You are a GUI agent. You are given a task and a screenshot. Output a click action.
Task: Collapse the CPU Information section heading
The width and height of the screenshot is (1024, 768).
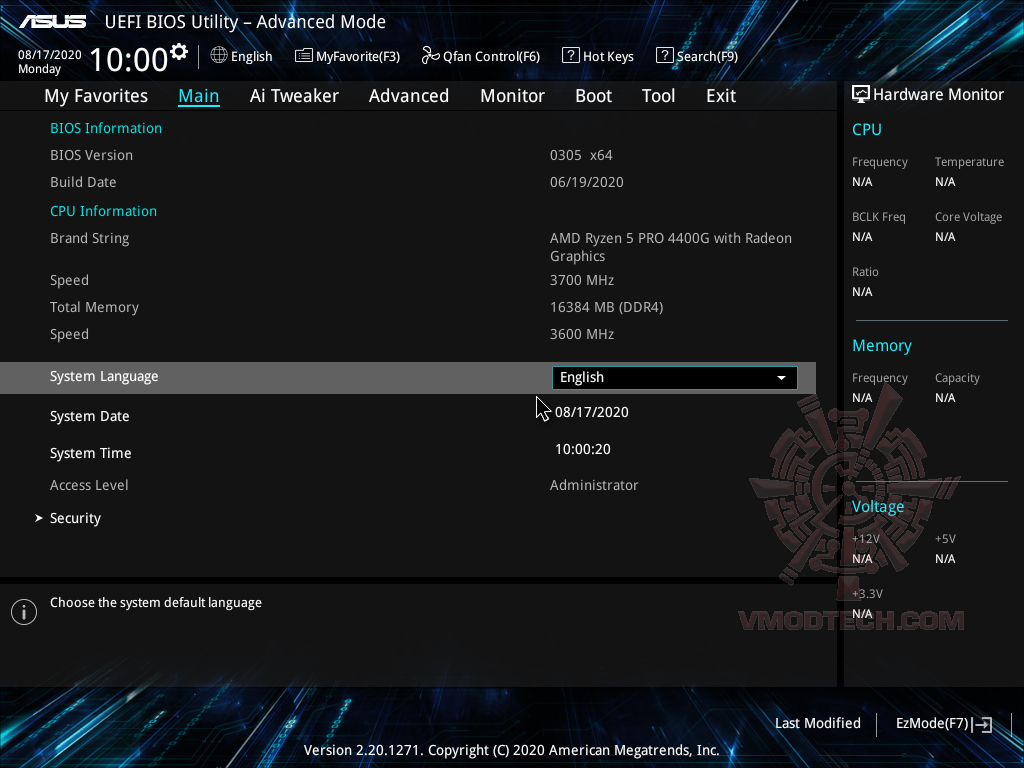coord(103,211)
